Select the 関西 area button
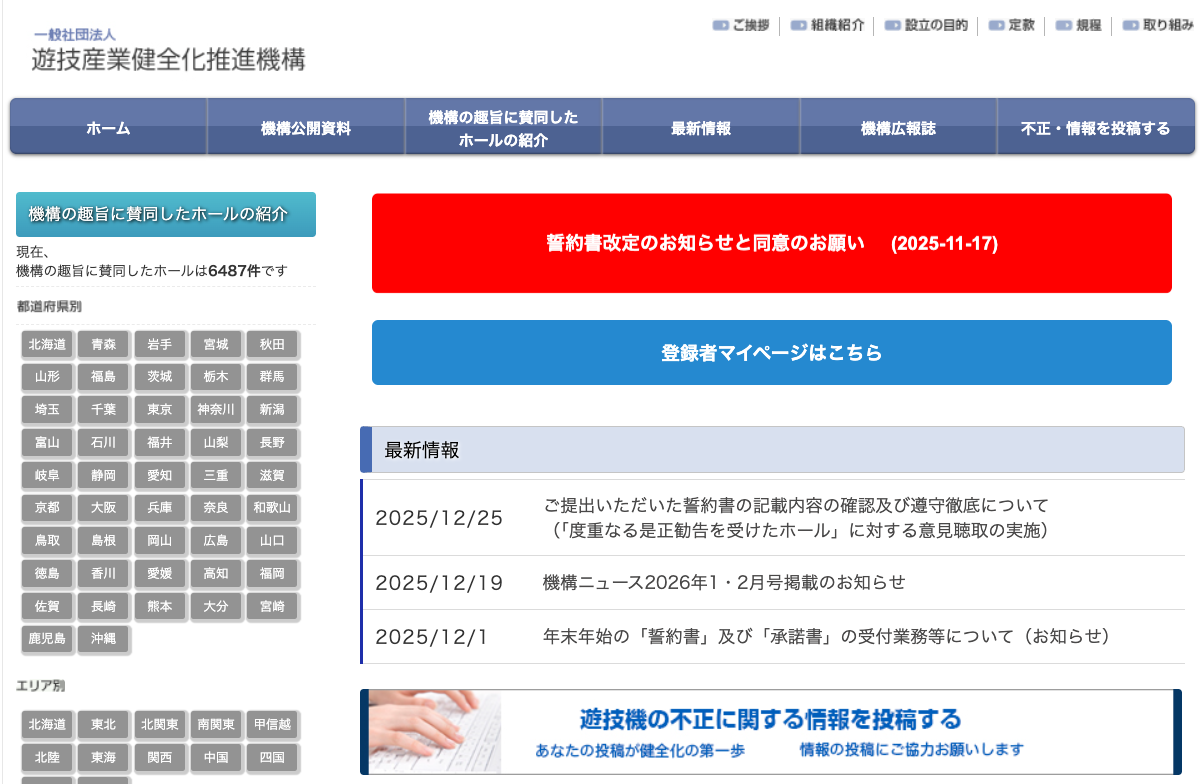This screenshot has width=1200, height=784. point(160,758)
